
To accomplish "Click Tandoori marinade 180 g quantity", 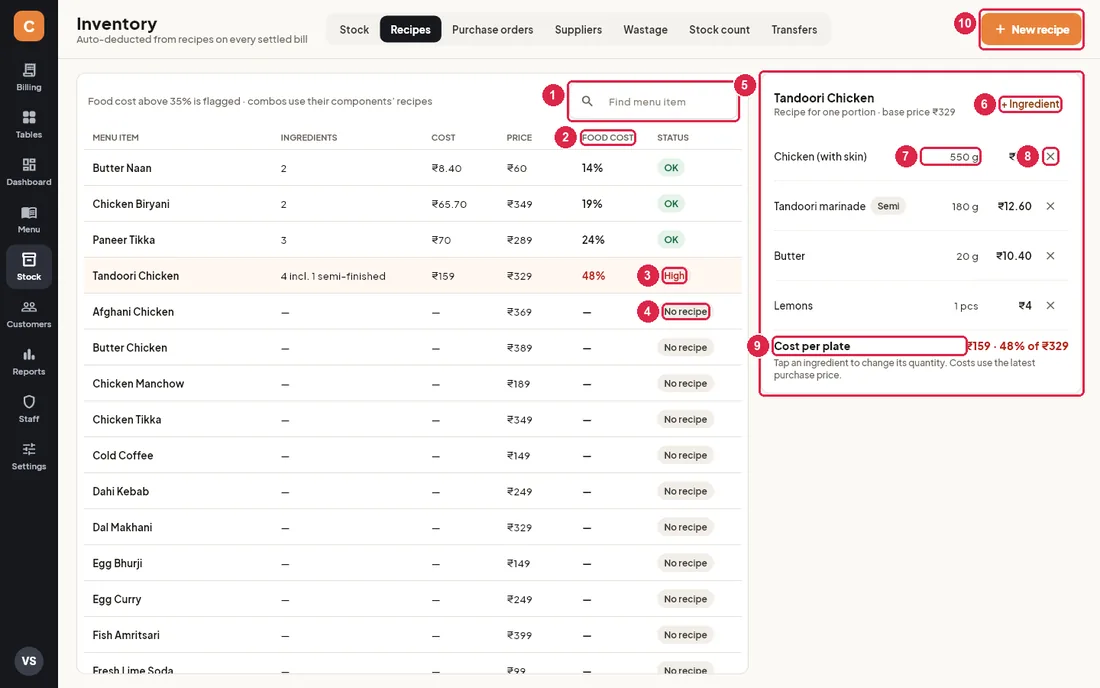I will (x=965, y=206).
